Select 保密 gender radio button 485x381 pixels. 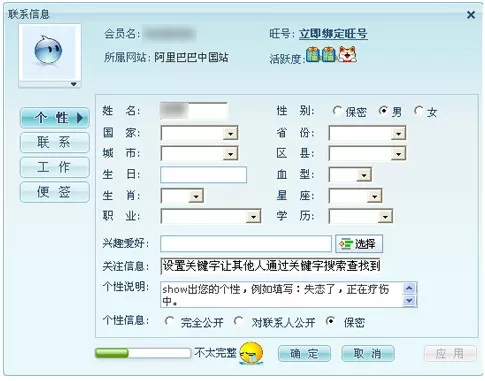coord(337,111)
